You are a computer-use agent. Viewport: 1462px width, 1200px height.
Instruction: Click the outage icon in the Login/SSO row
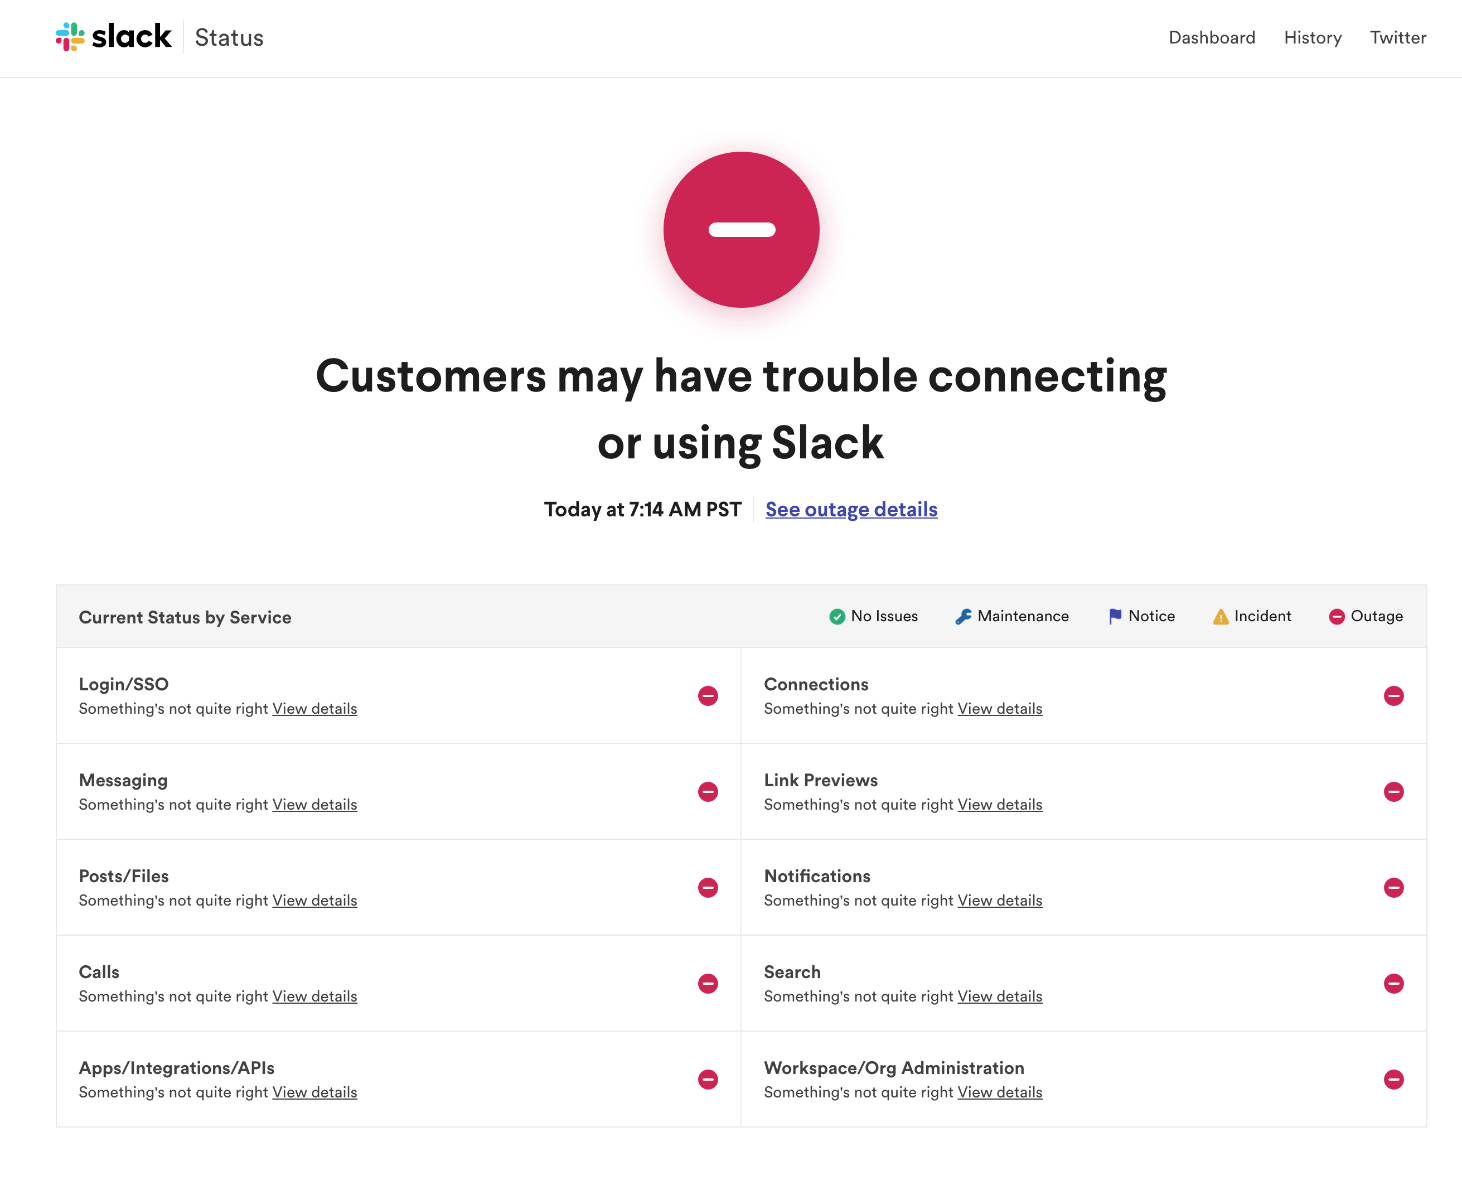pyautogui.click(x=708, y=696)
